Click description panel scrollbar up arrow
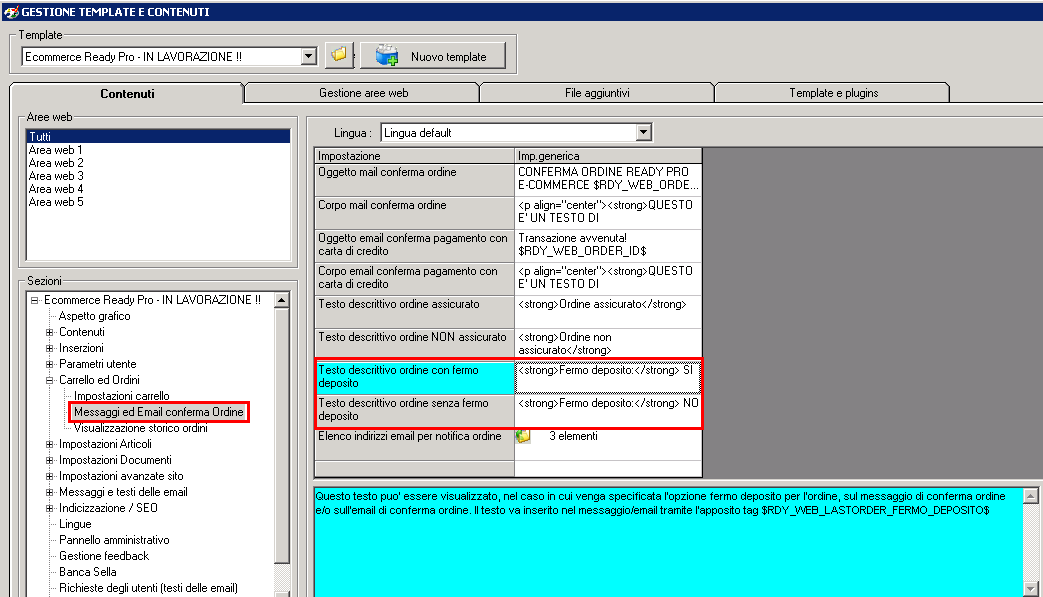 [1030, 496]
